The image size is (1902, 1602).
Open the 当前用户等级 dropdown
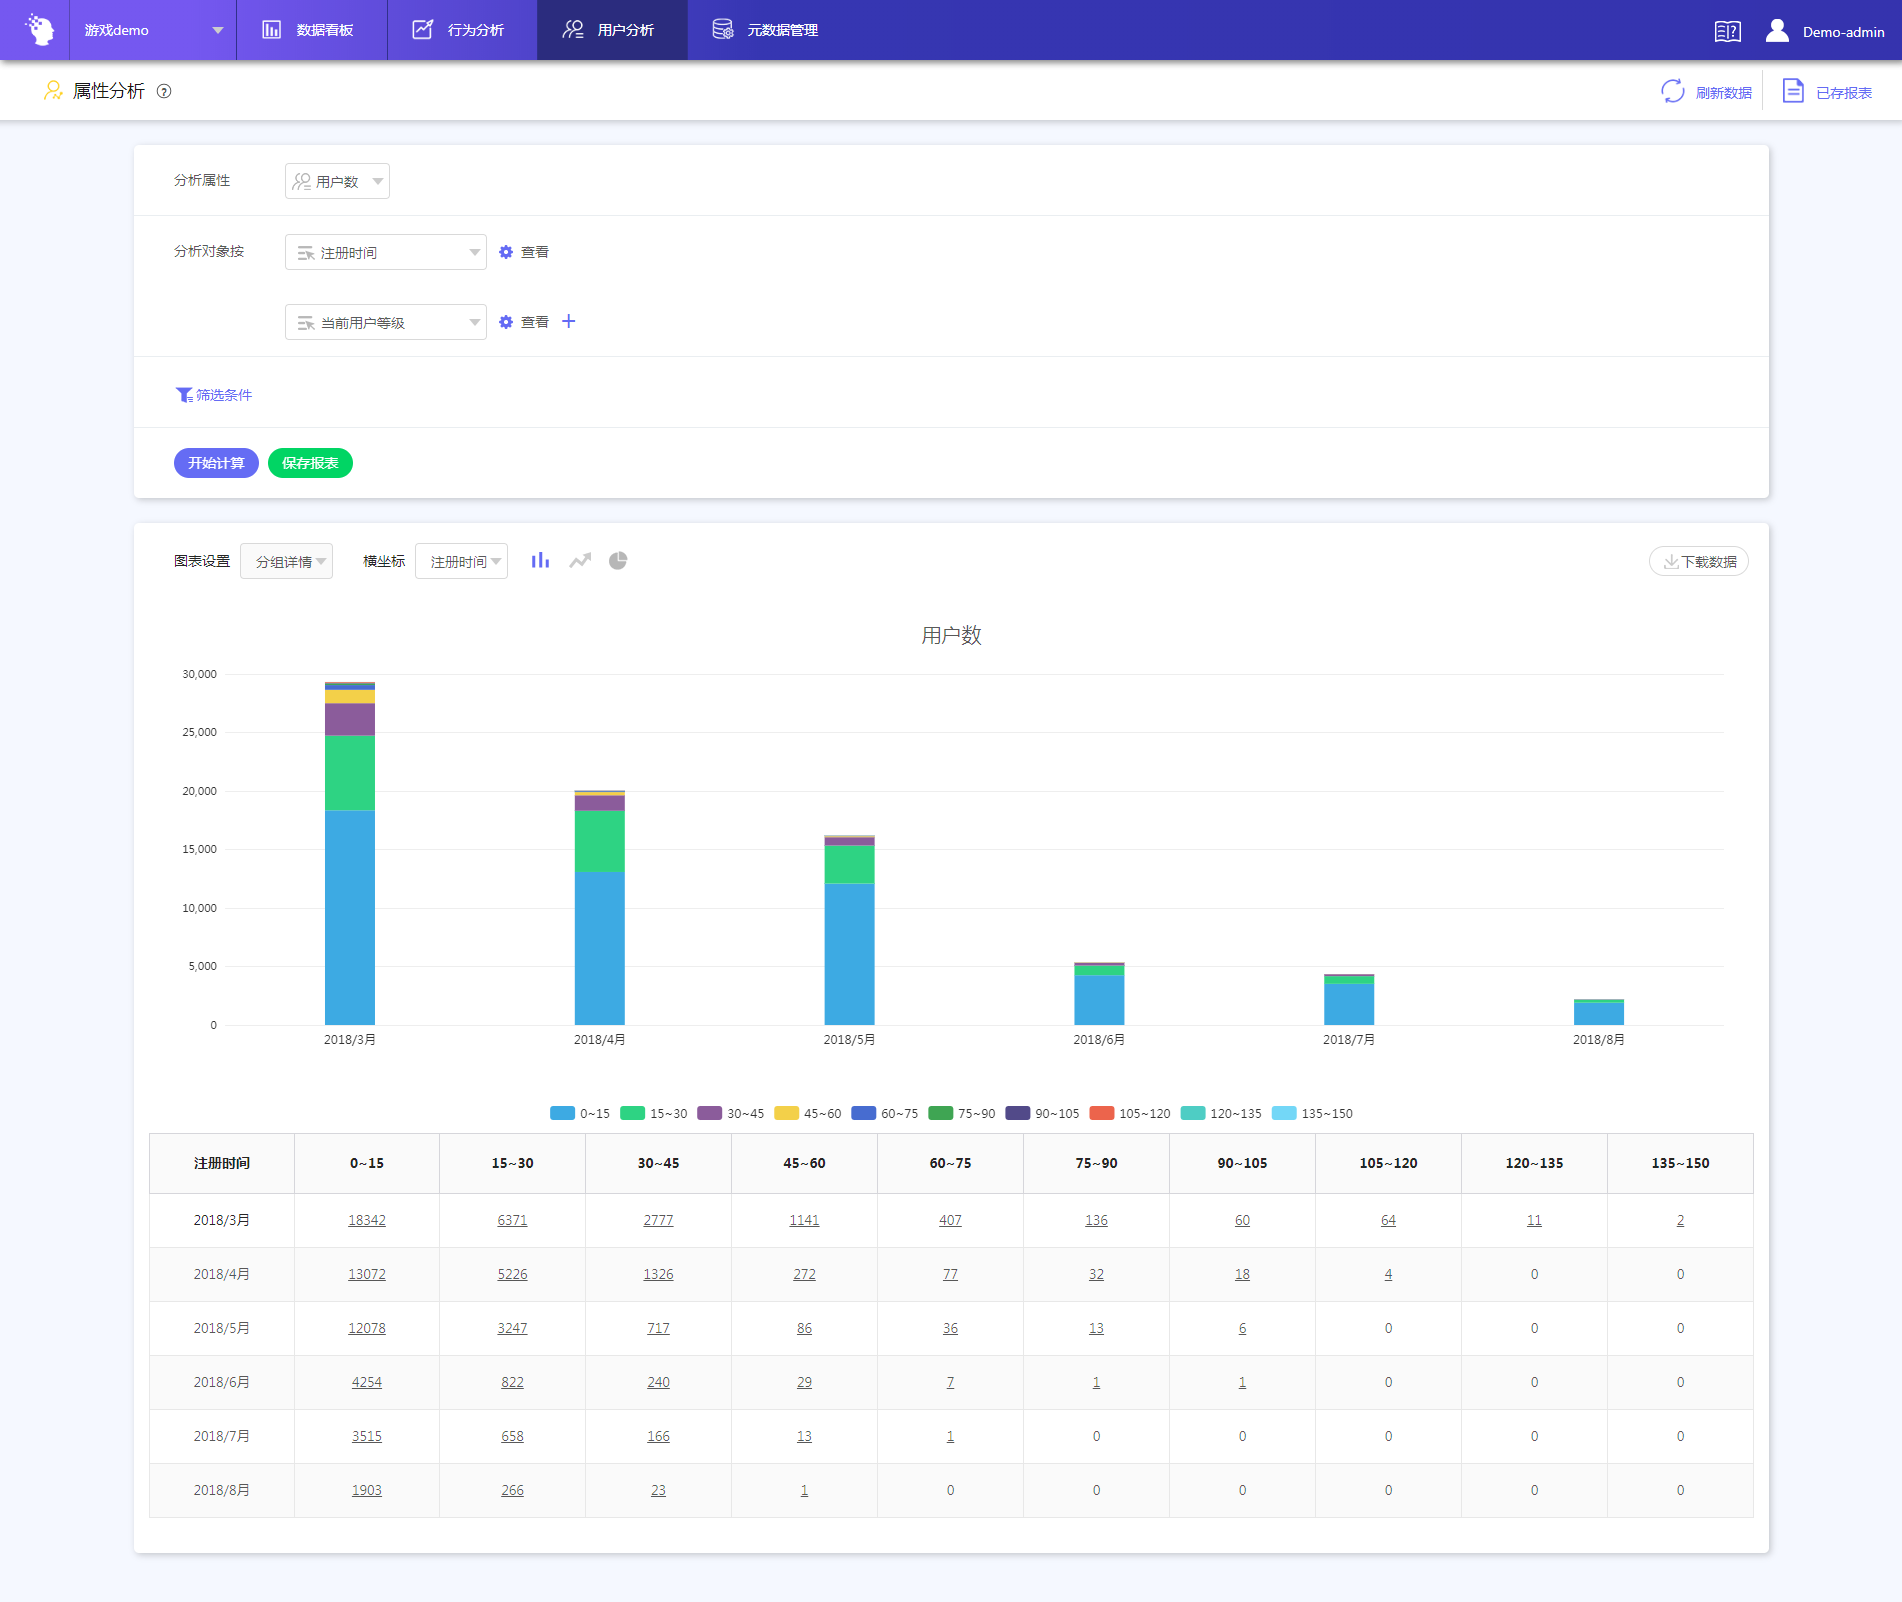[x=386, y=322]
